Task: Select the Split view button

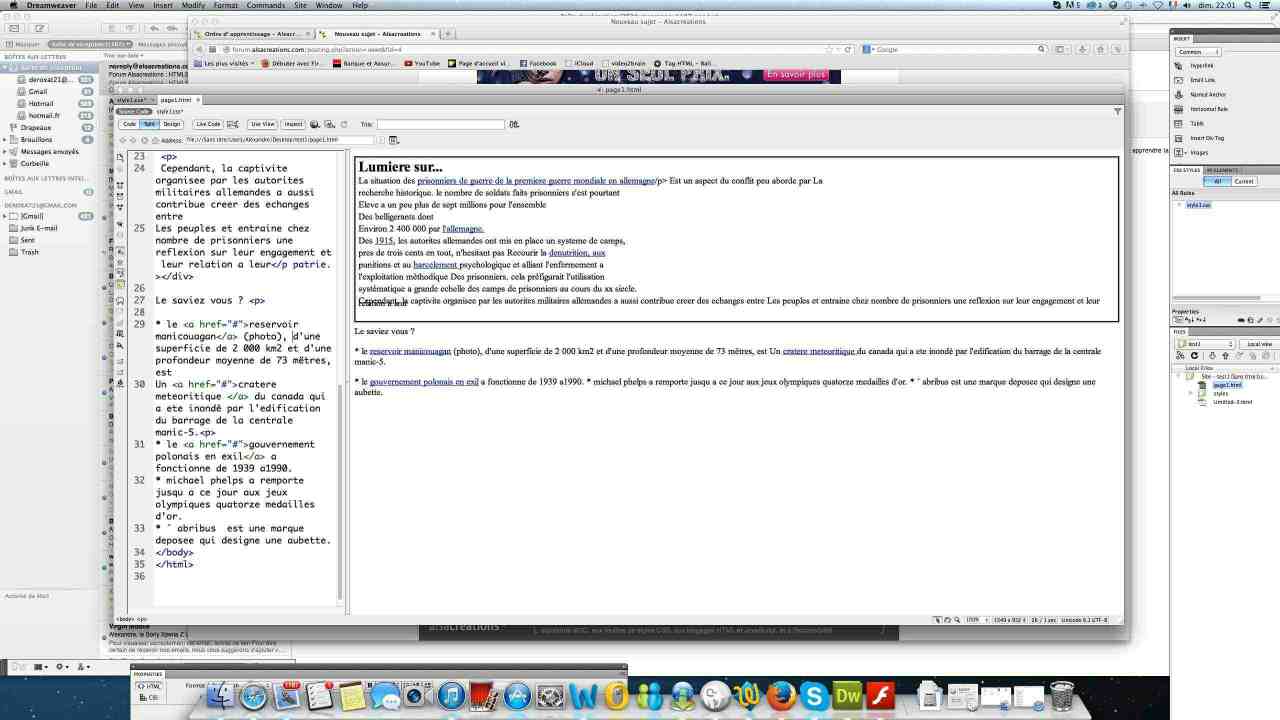Action: [x=149, y=124]
